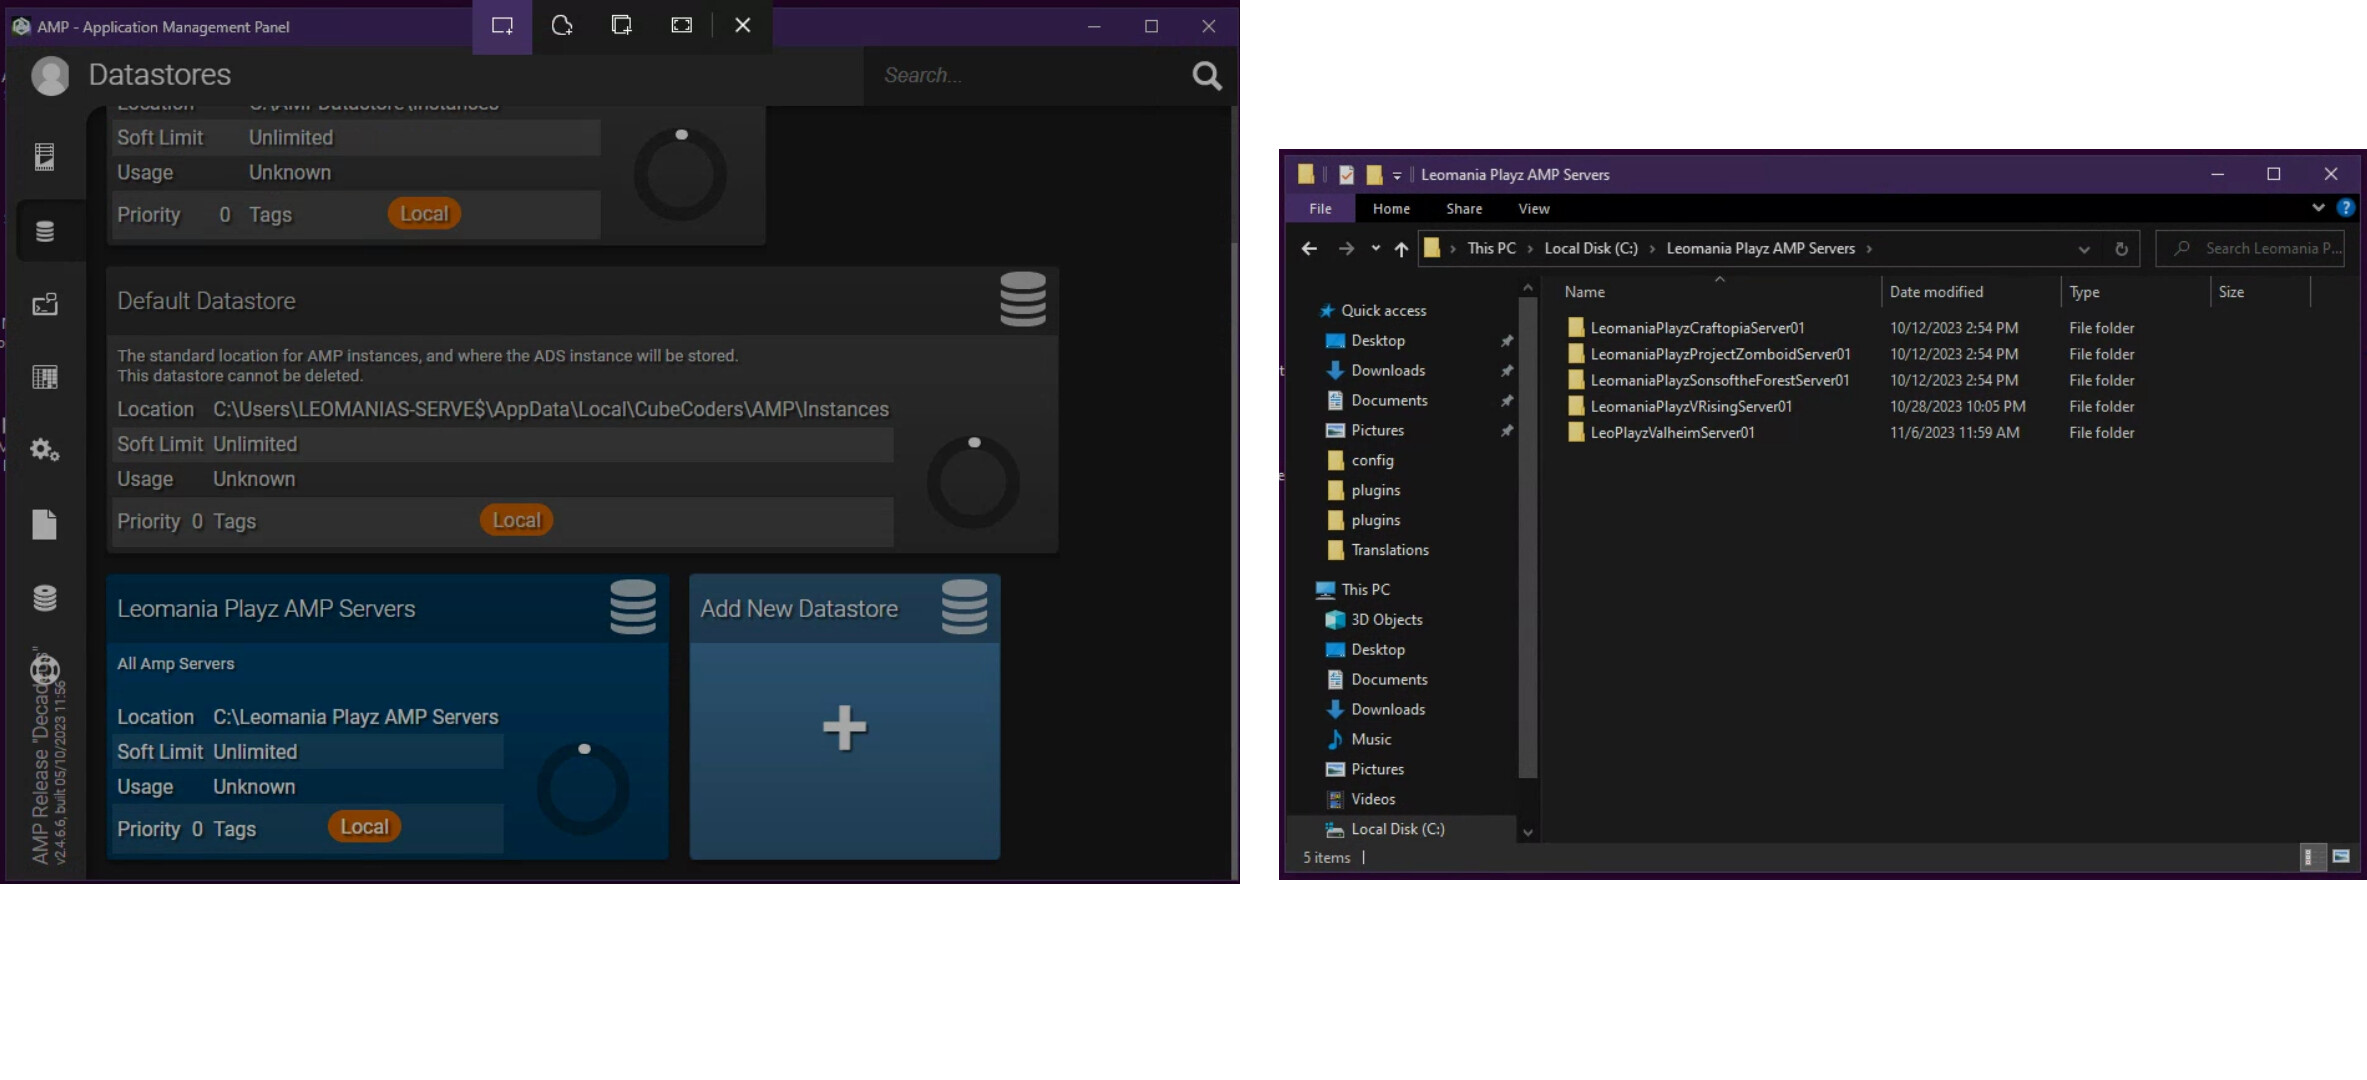This screenshot has height=1080, width=2367.
Task: Open the document page icon in AMP sidebar
Action: (45, 524)
